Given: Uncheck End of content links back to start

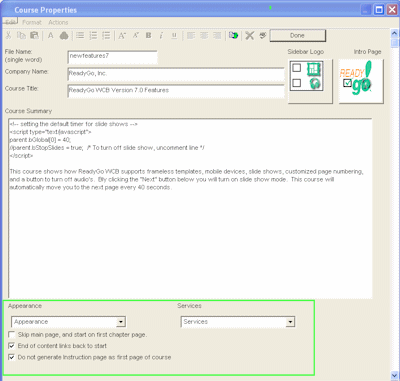Looking at the screenshot, I should point(12,346).
